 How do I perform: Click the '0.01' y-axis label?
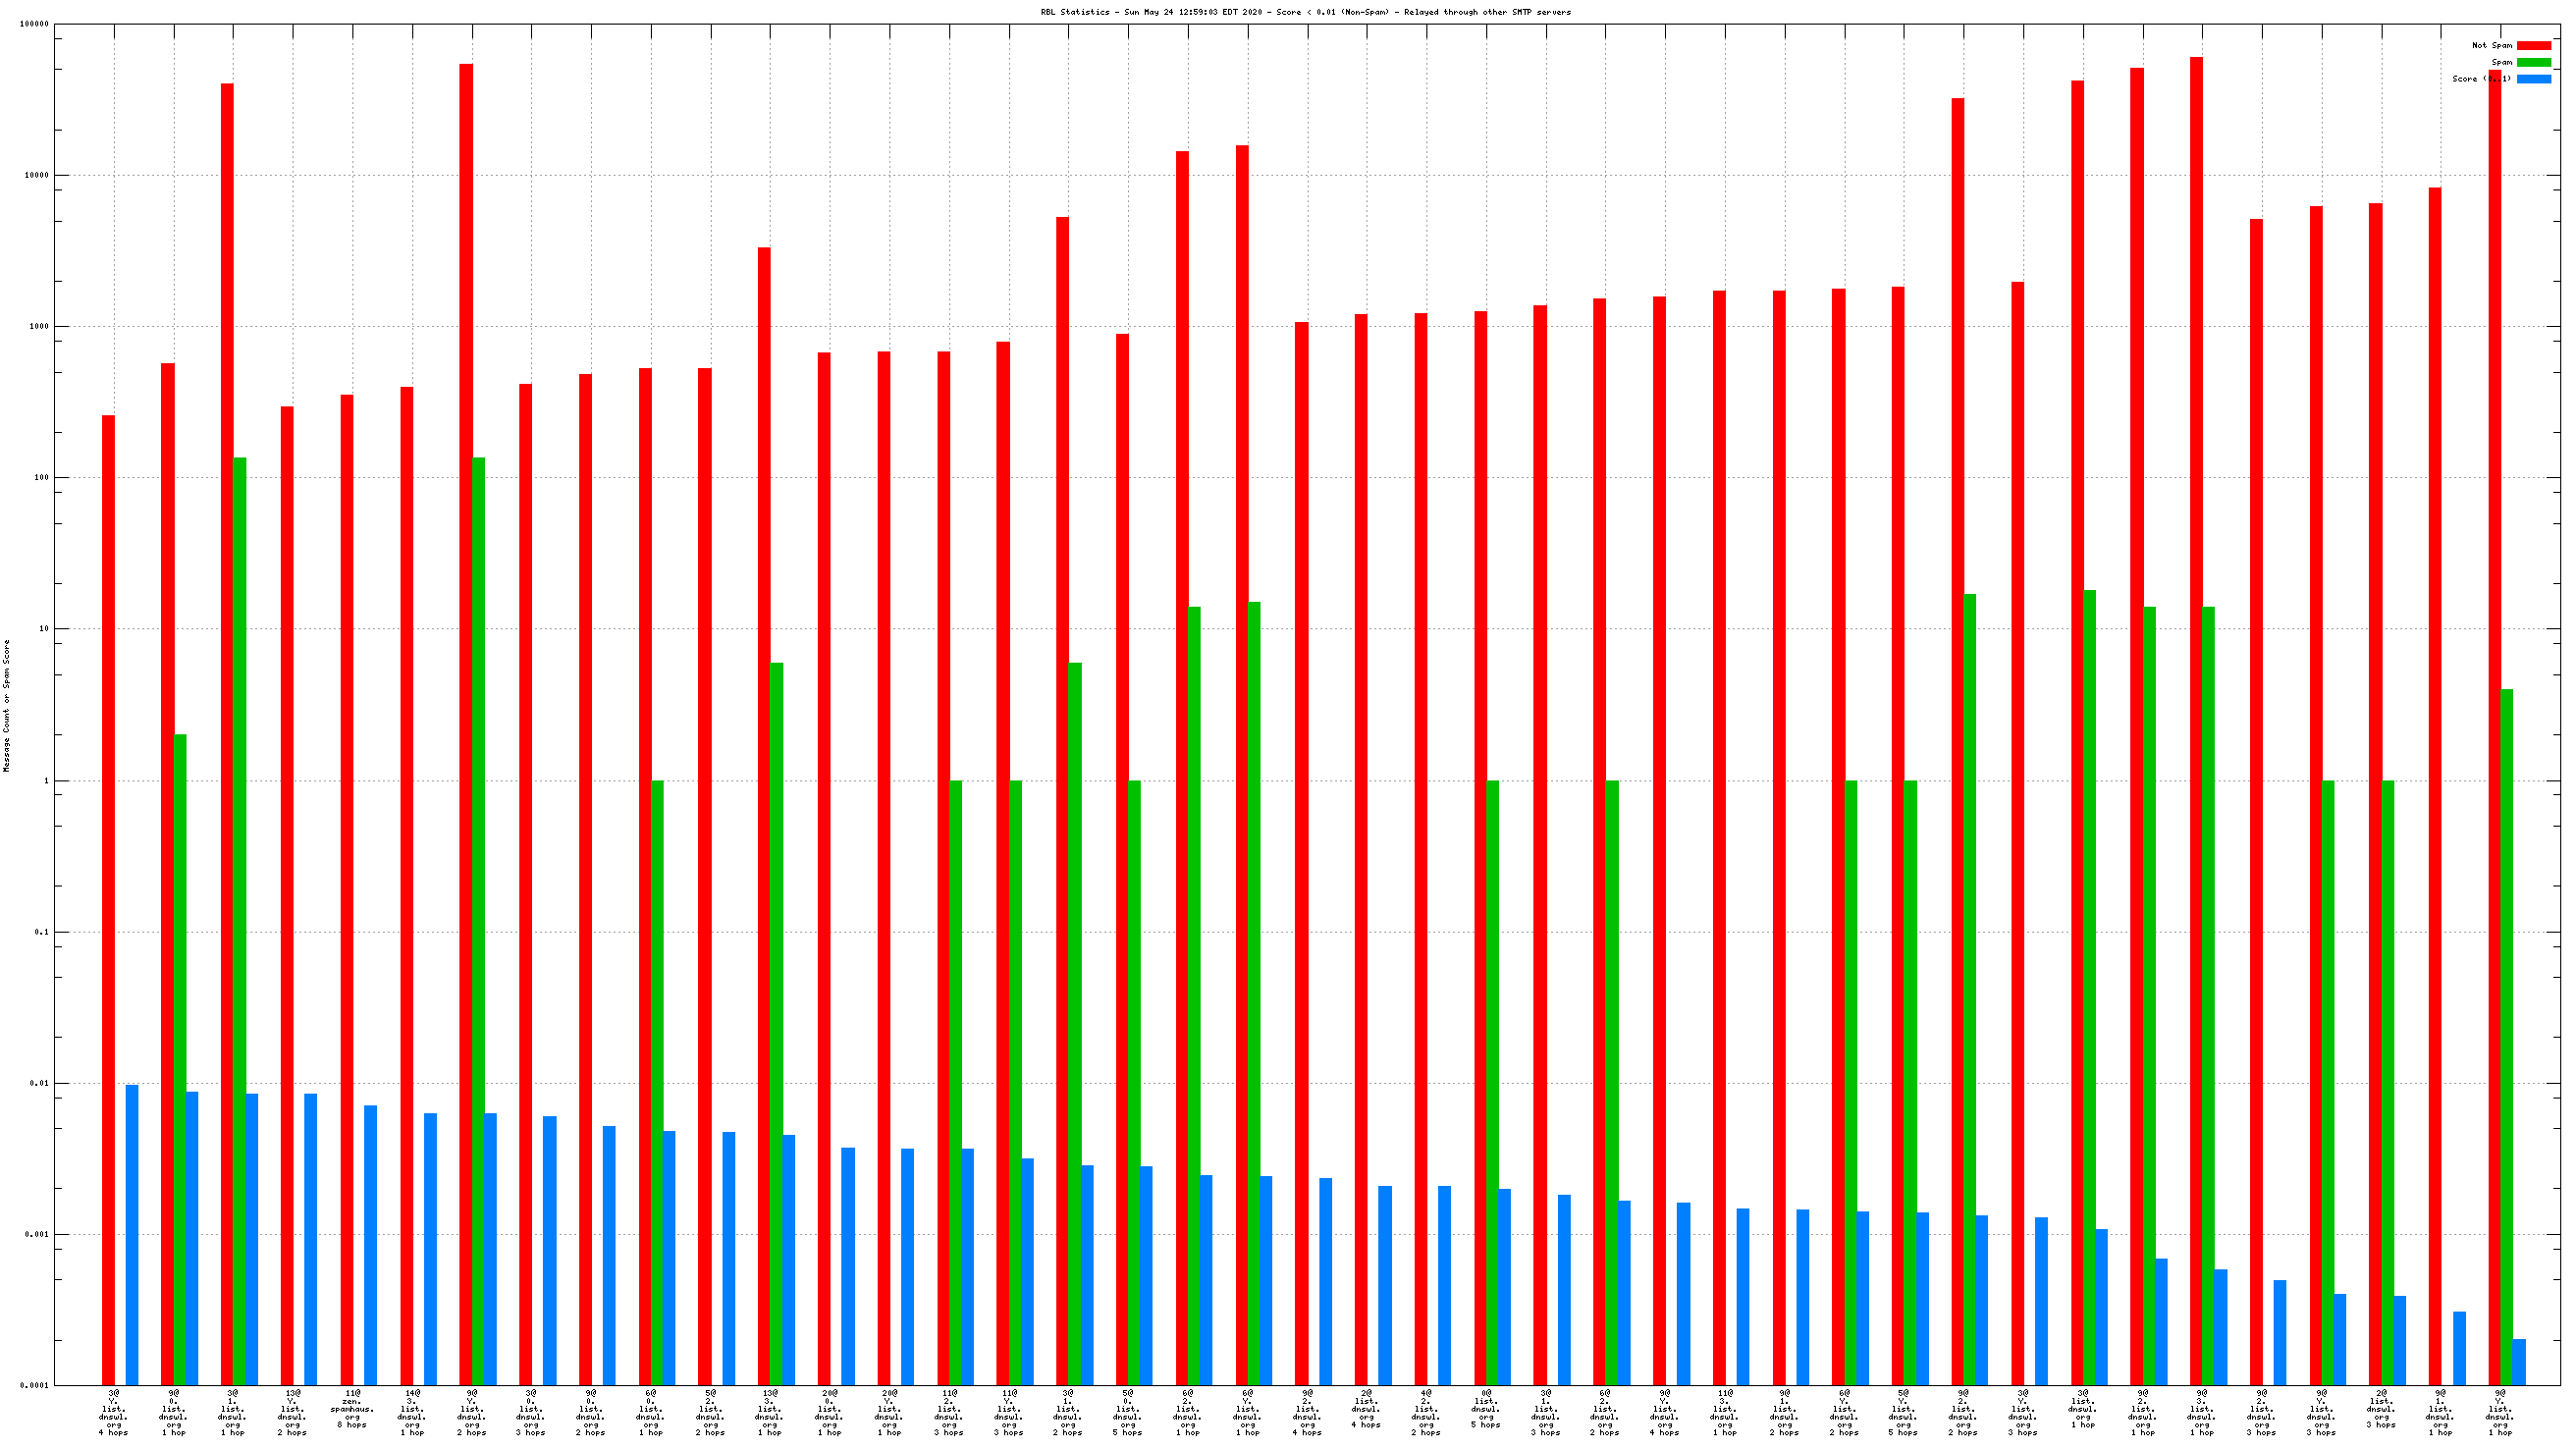coord(39,1083)
